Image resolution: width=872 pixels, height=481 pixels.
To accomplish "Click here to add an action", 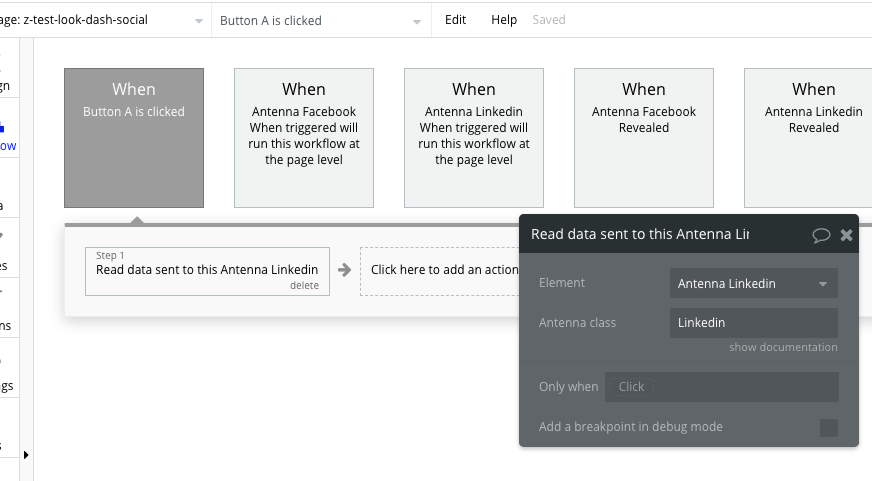I will click(440, 270).
